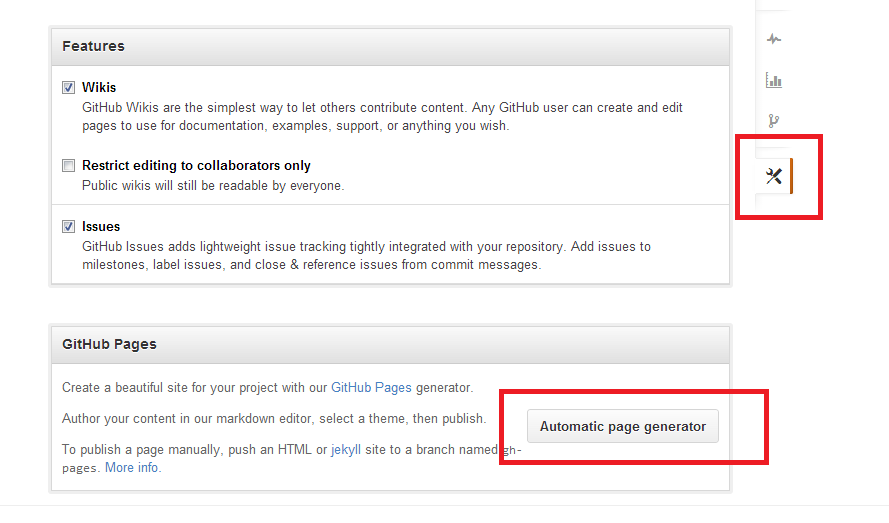Click the Issues label text
The width and height of the screenshot is (889, 523).
coord(101,227)
